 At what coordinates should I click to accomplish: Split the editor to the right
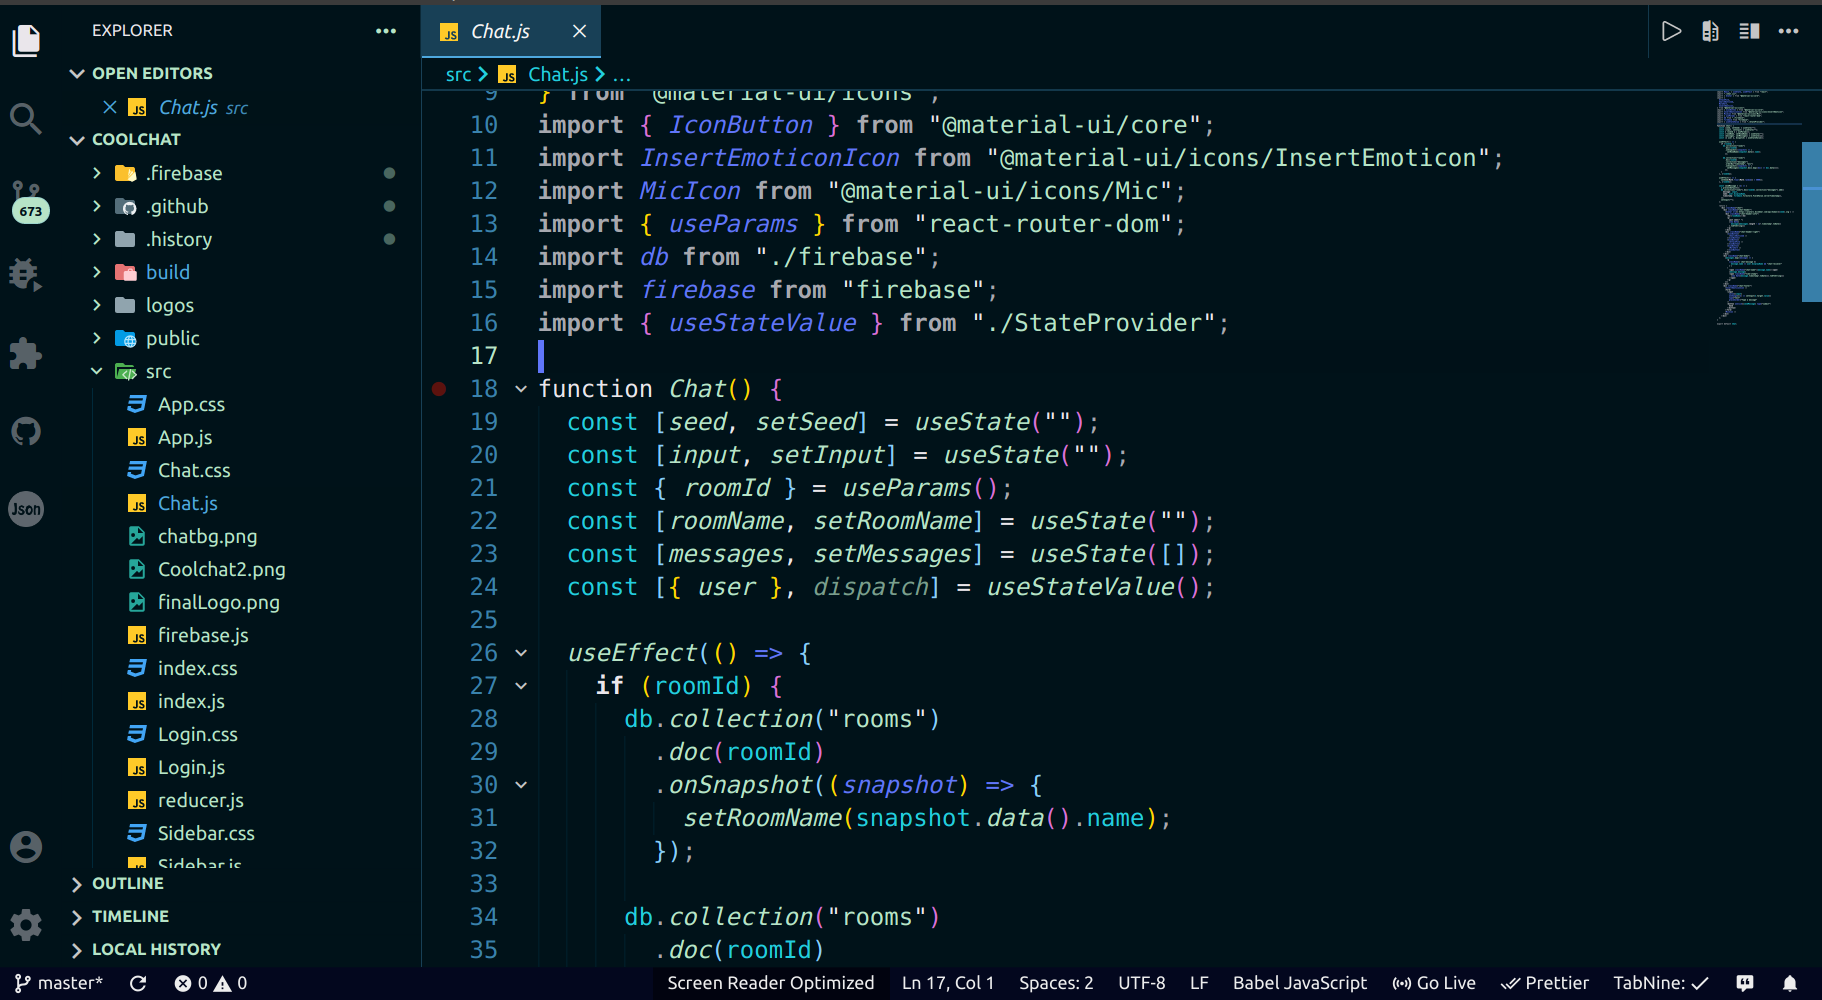tap(1749, 31)
